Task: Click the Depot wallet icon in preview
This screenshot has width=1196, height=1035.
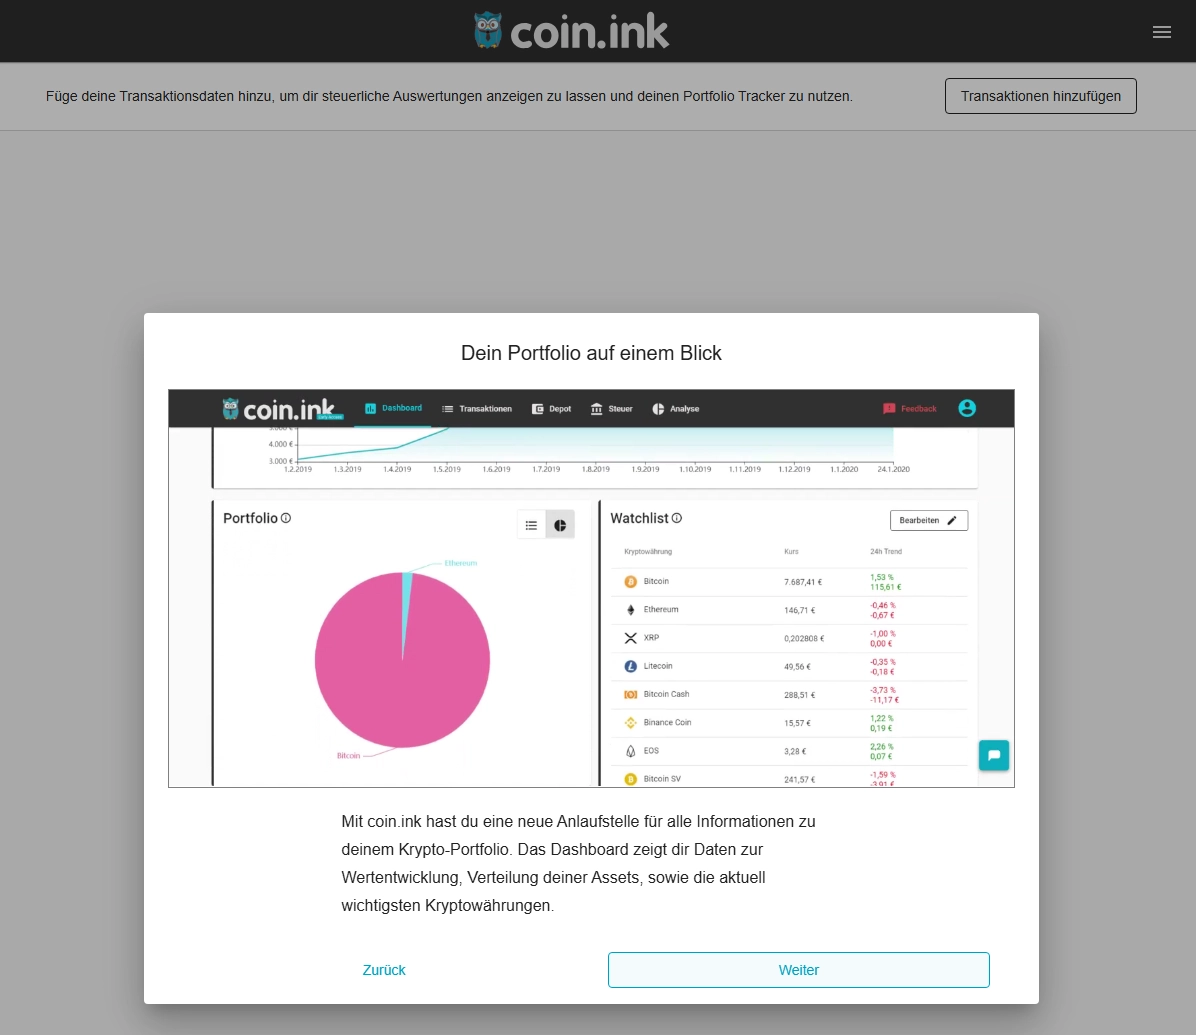Action: (537, 409)
